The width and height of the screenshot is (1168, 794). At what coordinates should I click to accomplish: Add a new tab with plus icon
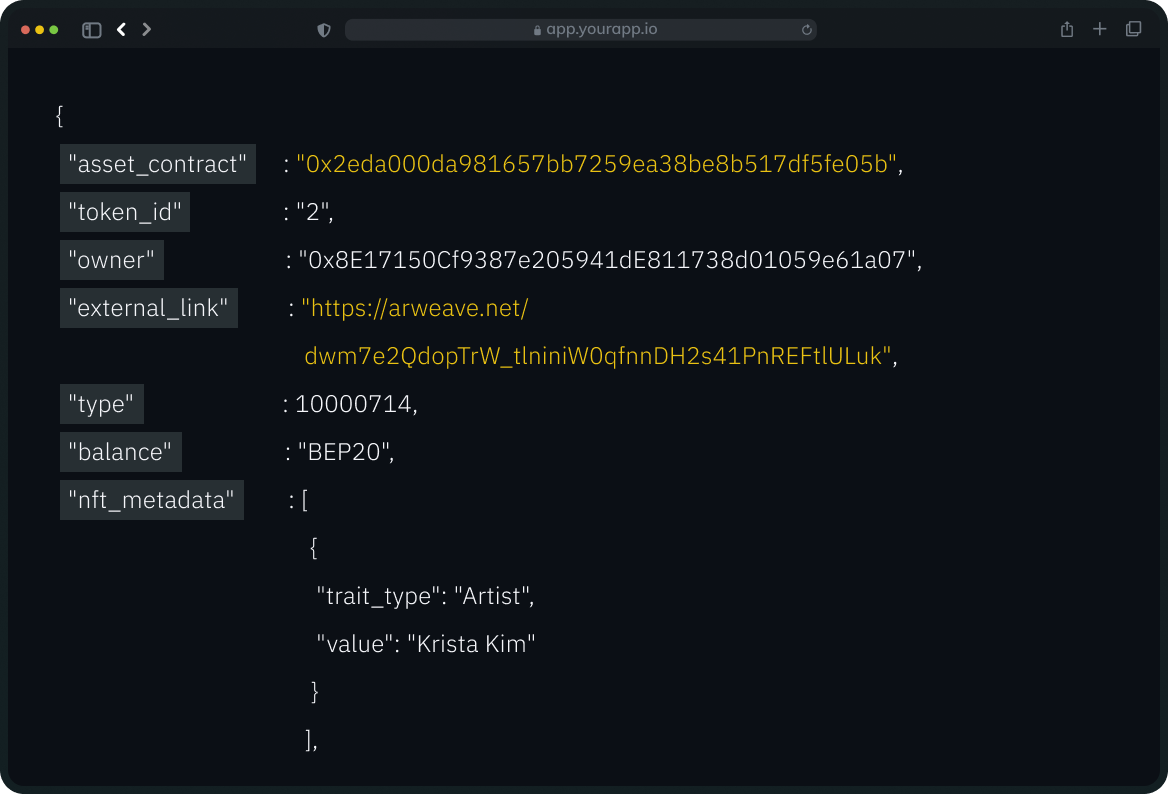tap(1100, 29)
